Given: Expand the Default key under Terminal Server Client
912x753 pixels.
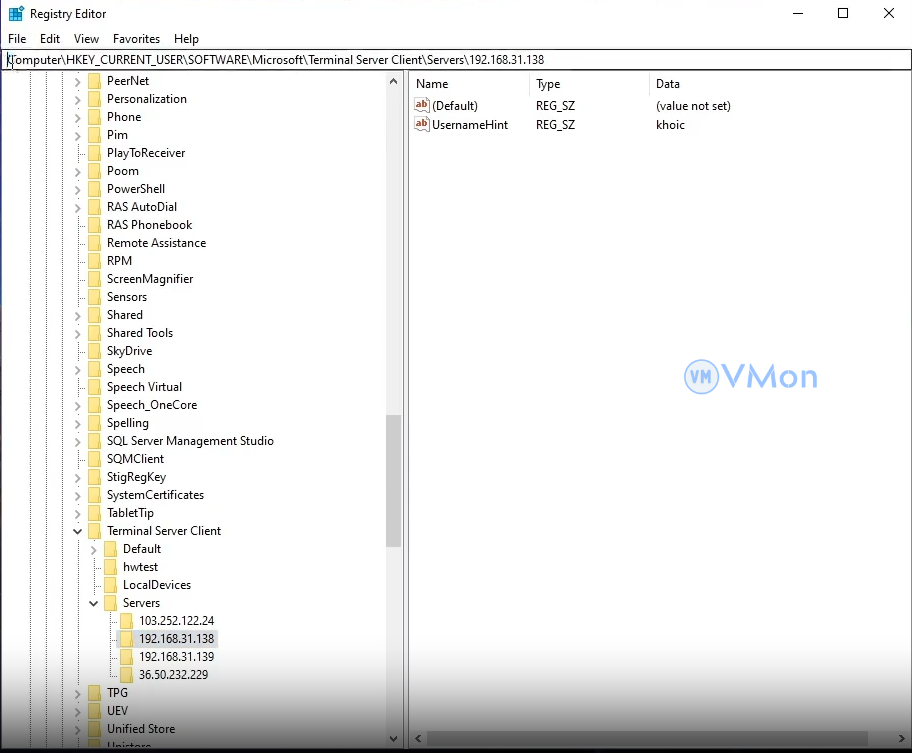Looking at the screenshot, I should tap(94, 549).
